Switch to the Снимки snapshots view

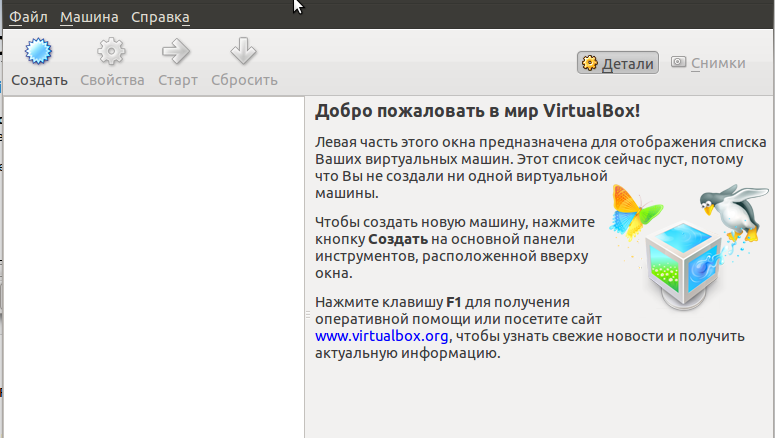coord(708,63)
